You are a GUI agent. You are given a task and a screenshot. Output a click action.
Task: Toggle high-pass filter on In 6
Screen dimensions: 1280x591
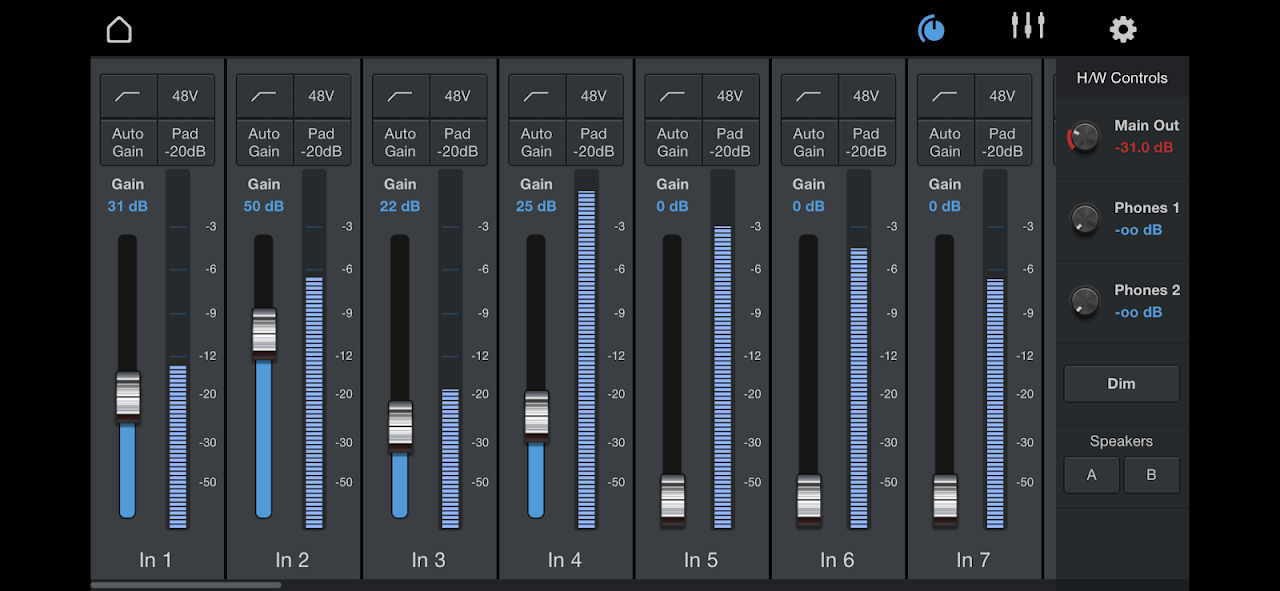tap(808, 96)
